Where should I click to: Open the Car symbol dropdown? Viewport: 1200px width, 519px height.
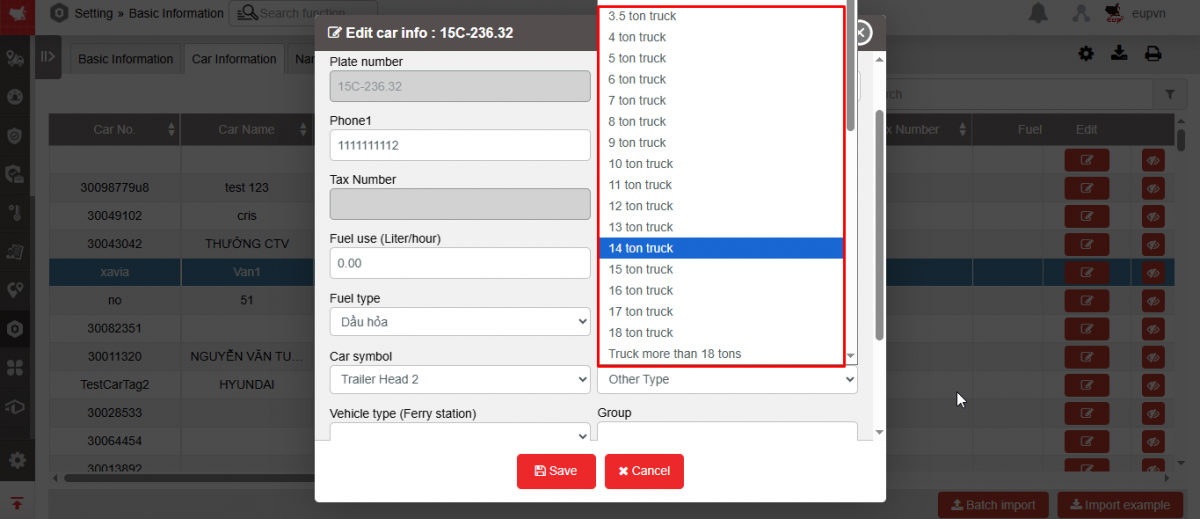[459, 380]
